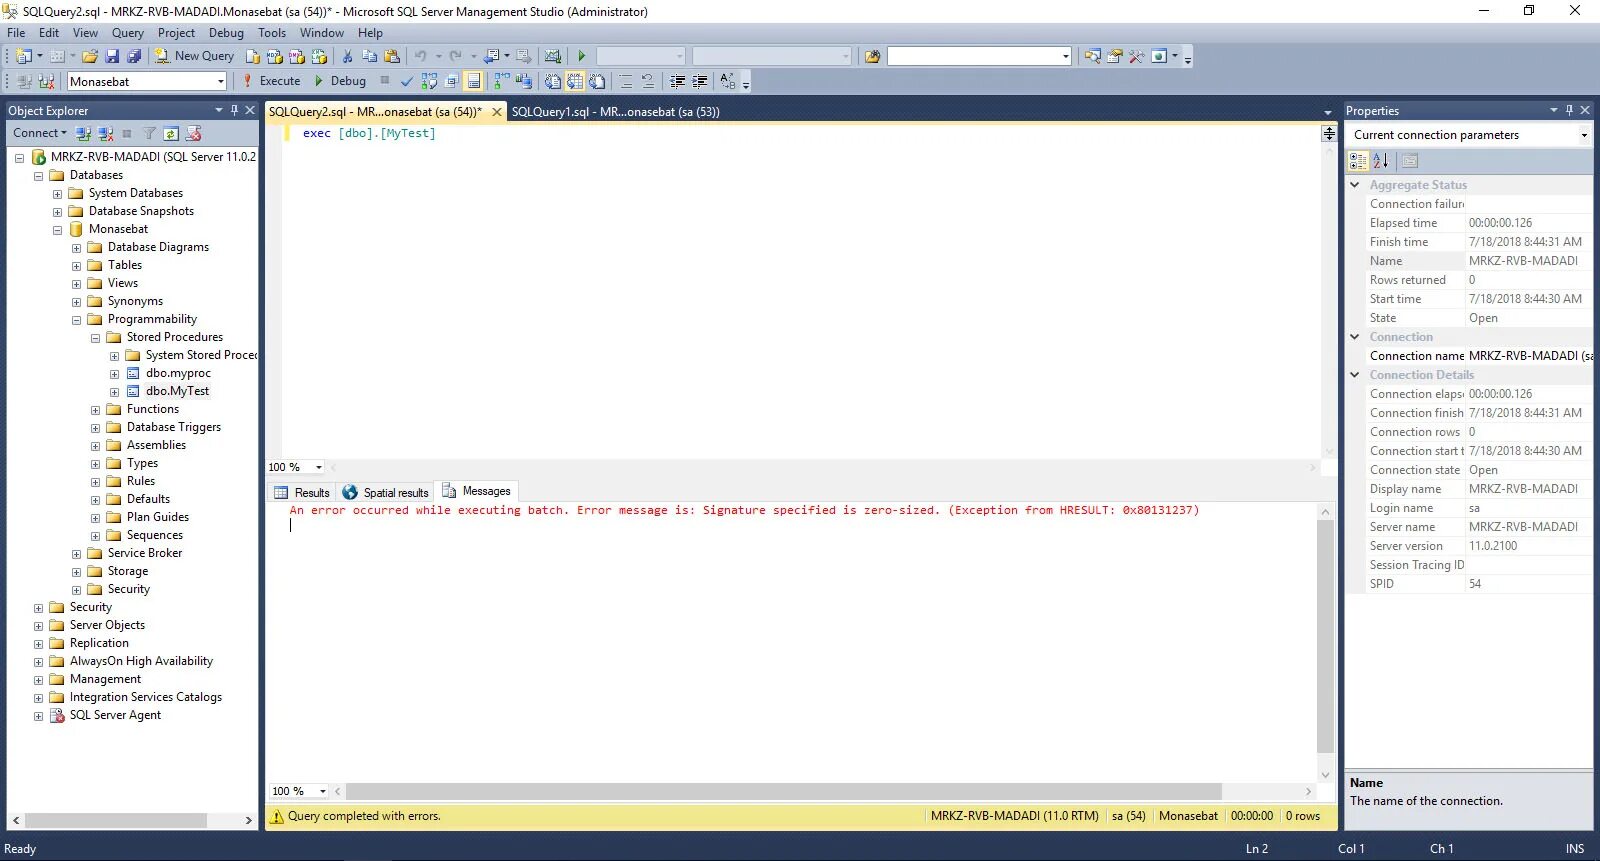Viewport: 1600px width, 861px height.
Task: Click disconnect icon in Object Explorer toolbar
Action: pyautogui.click(x=105, y=133)
